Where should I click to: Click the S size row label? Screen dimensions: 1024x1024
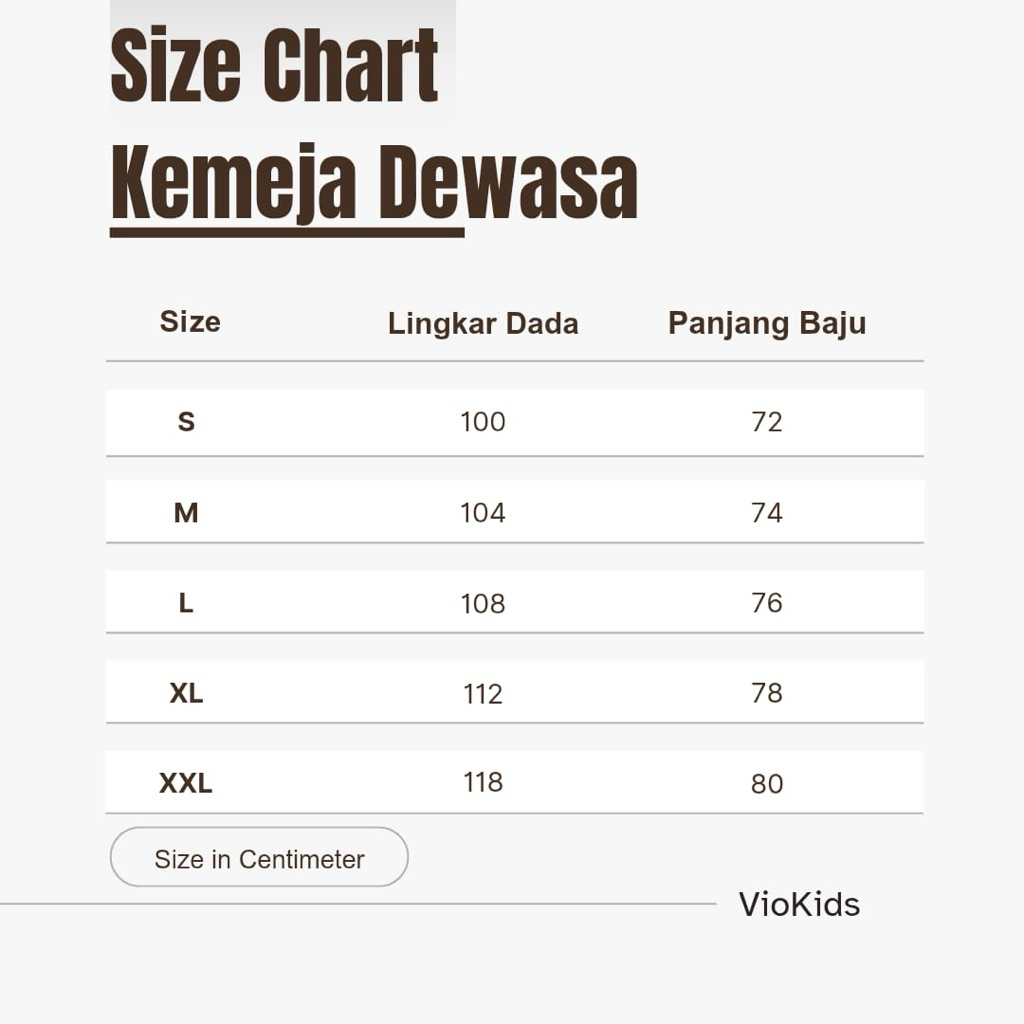click(186, 422)
